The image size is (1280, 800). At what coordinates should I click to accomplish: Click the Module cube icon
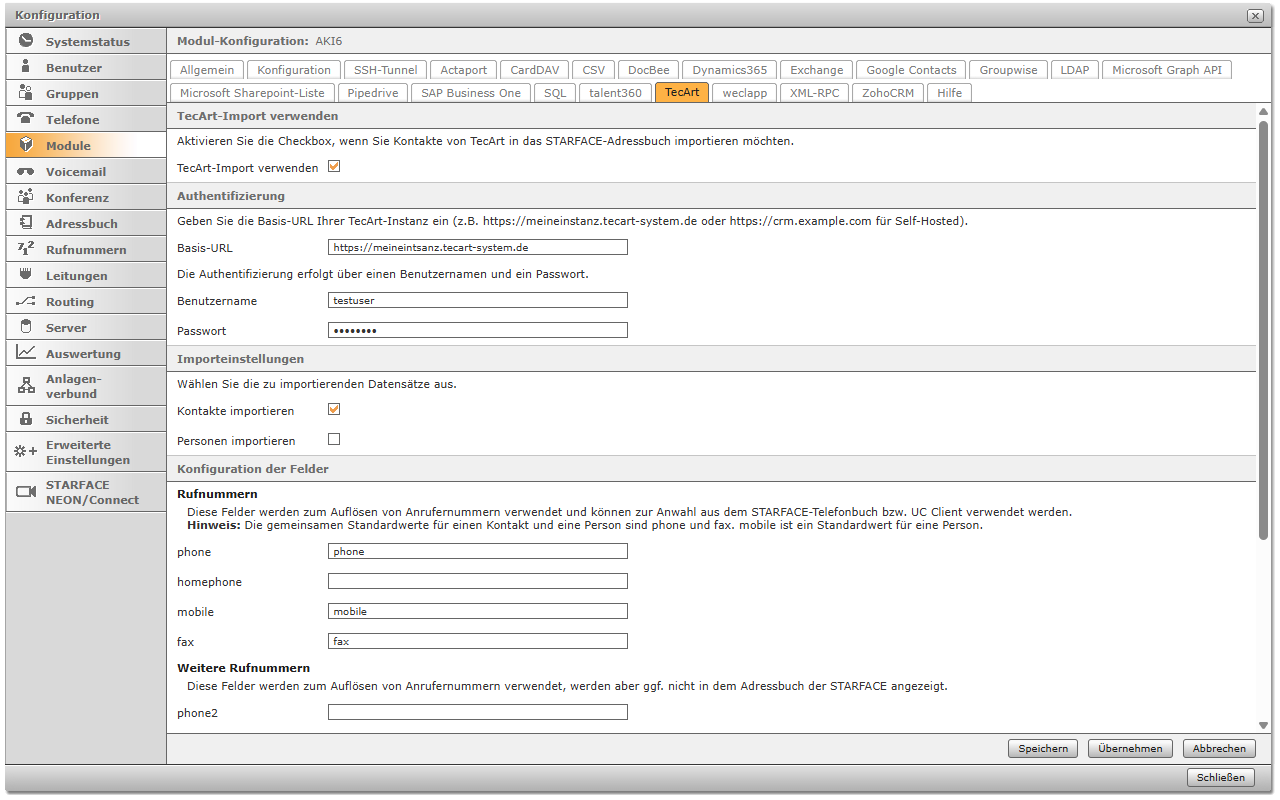click(x=26, y=145)
